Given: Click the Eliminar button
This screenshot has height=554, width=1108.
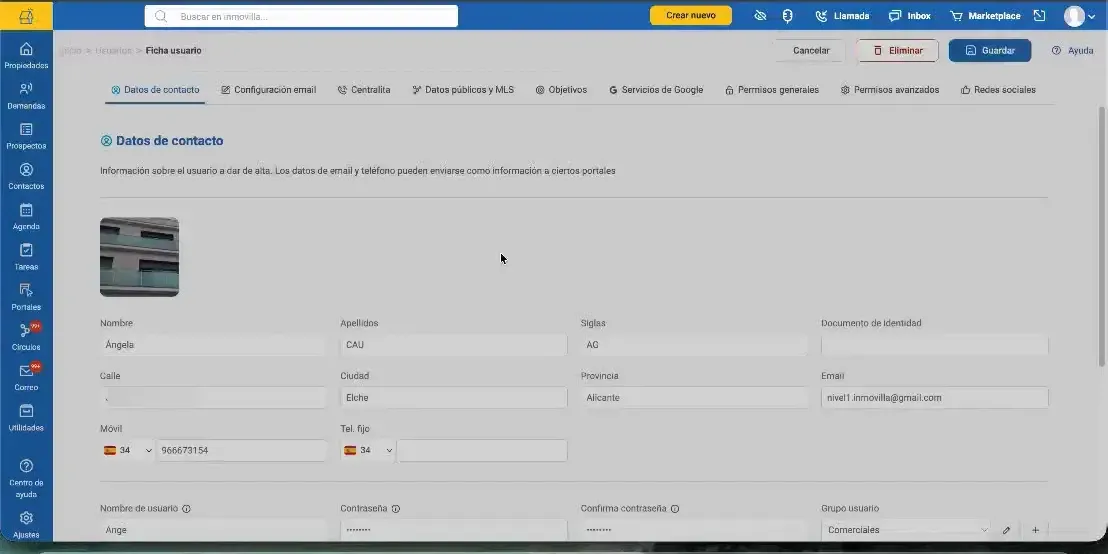Looking at the screenshot, I should tap(897, 50).
